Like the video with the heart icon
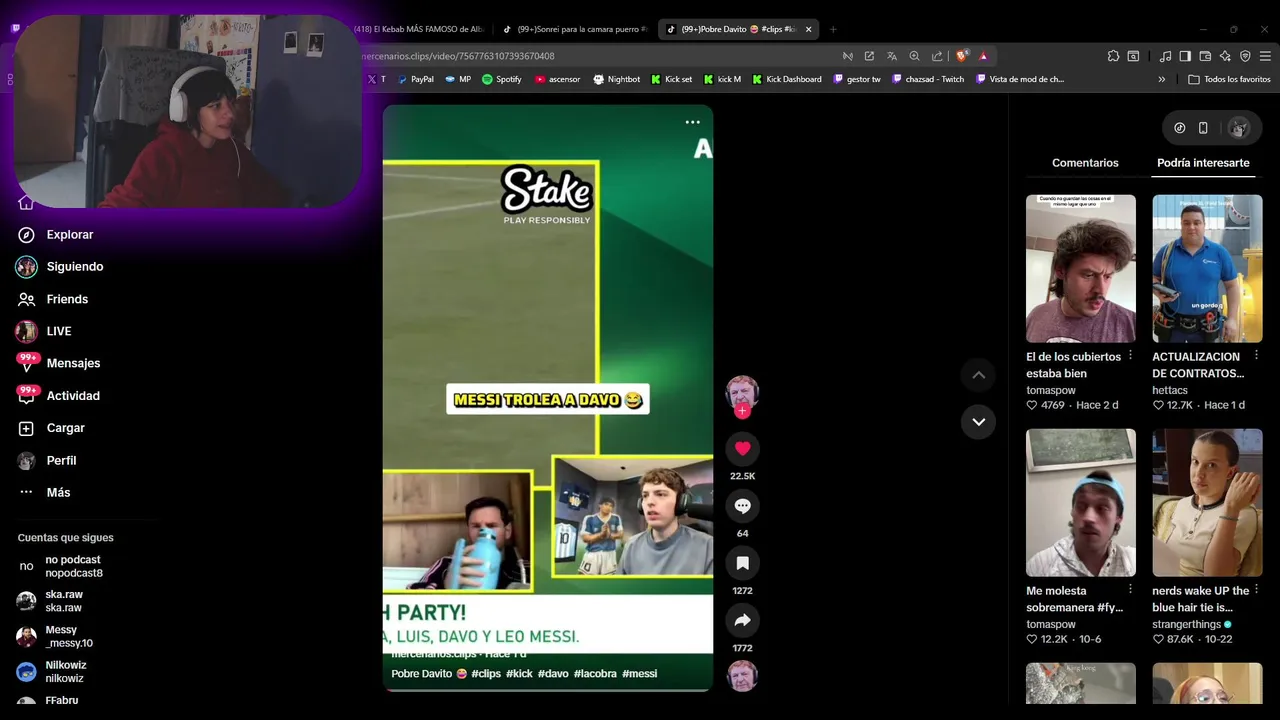Viewport: 1280px width, 720px height. point(742,449)
